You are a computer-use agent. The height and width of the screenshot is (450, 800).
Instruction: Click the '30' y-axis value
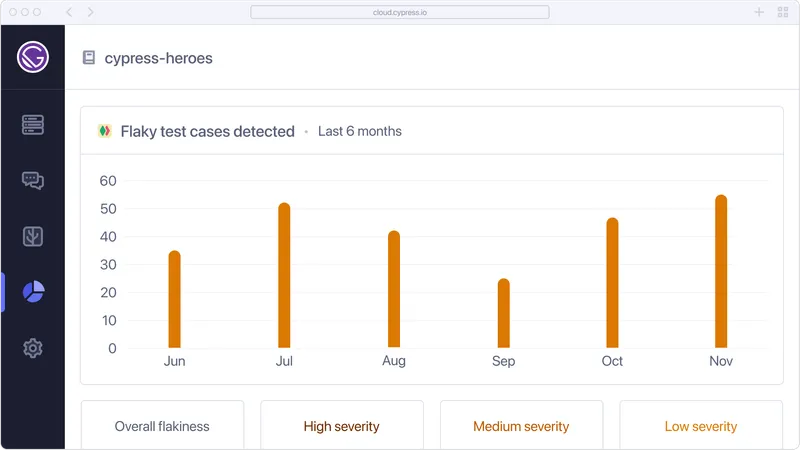(108, 264)
